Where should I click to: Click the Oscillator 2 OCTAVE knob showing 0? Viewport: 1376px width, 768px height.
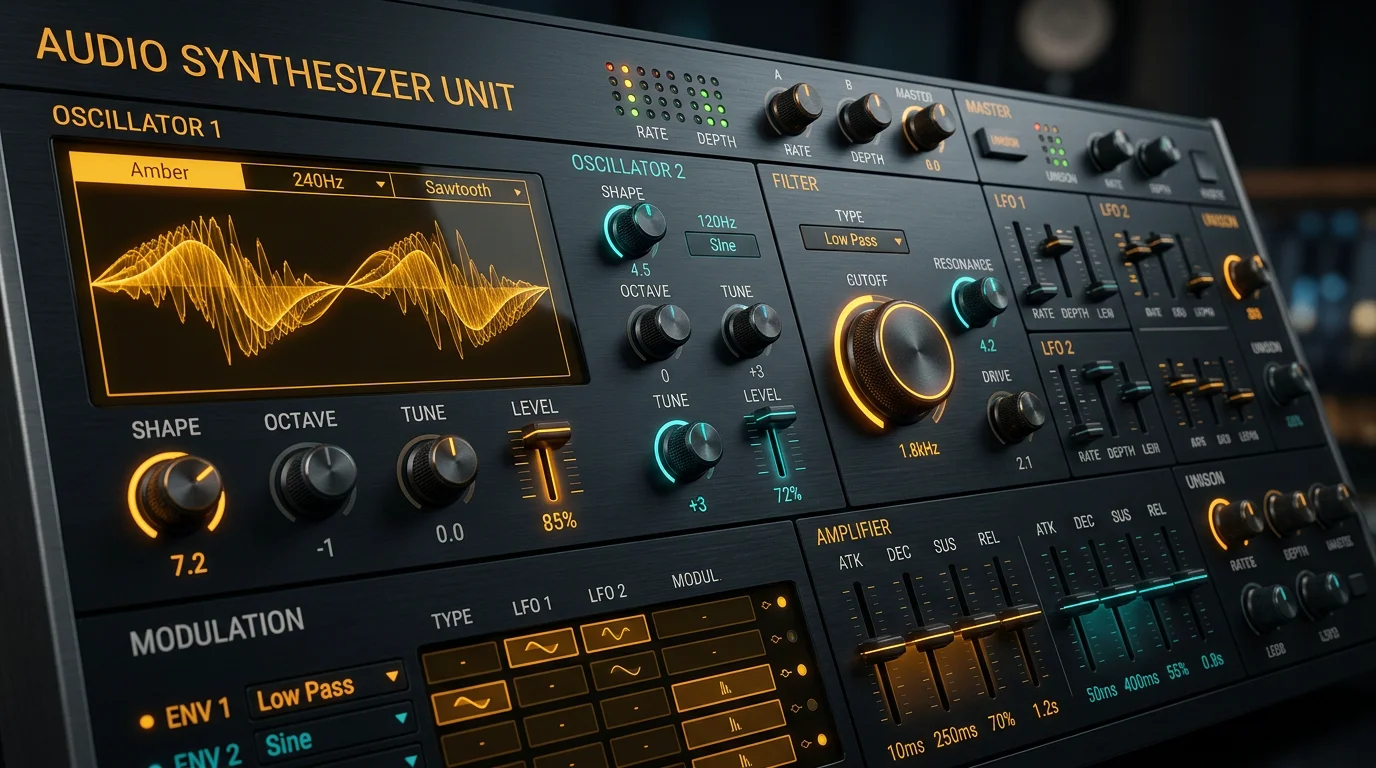[659, 332]
